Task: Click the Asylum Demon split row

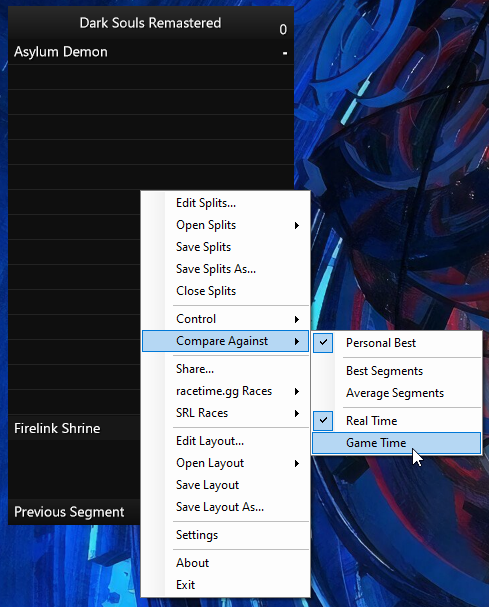Action: click(151, 52)
